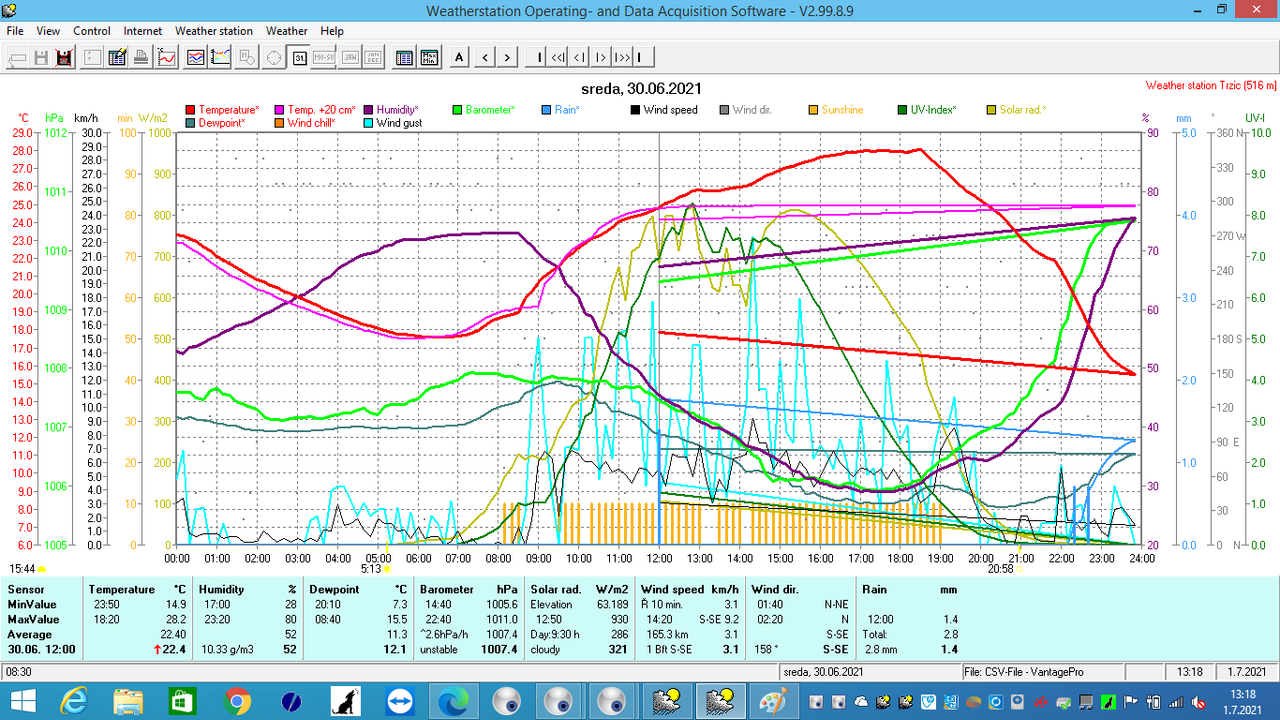Click the save (floppy disk) toolbar icon
Image resolution: width=1280 pixels, height=720 pixels.
click(x=41, y=57)
